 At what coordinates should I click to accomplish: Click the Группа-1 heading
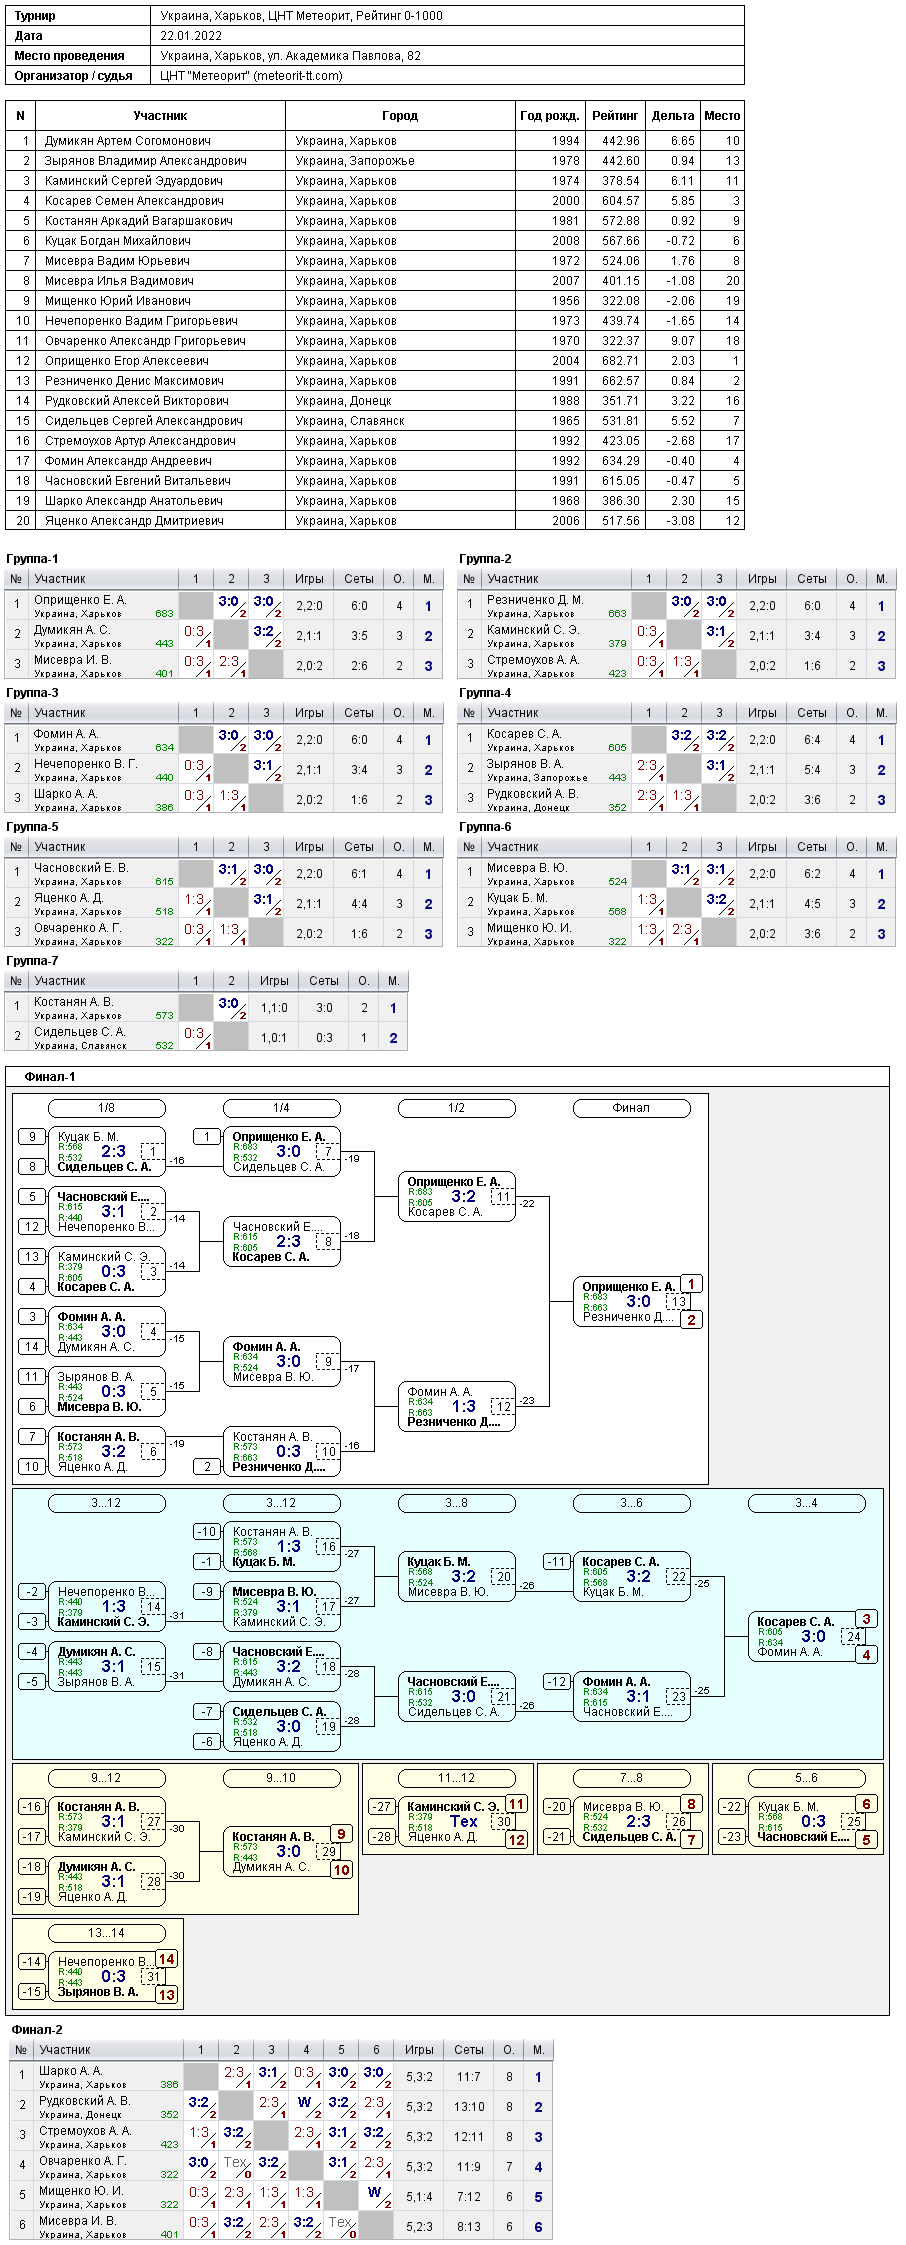click(32, 559)
